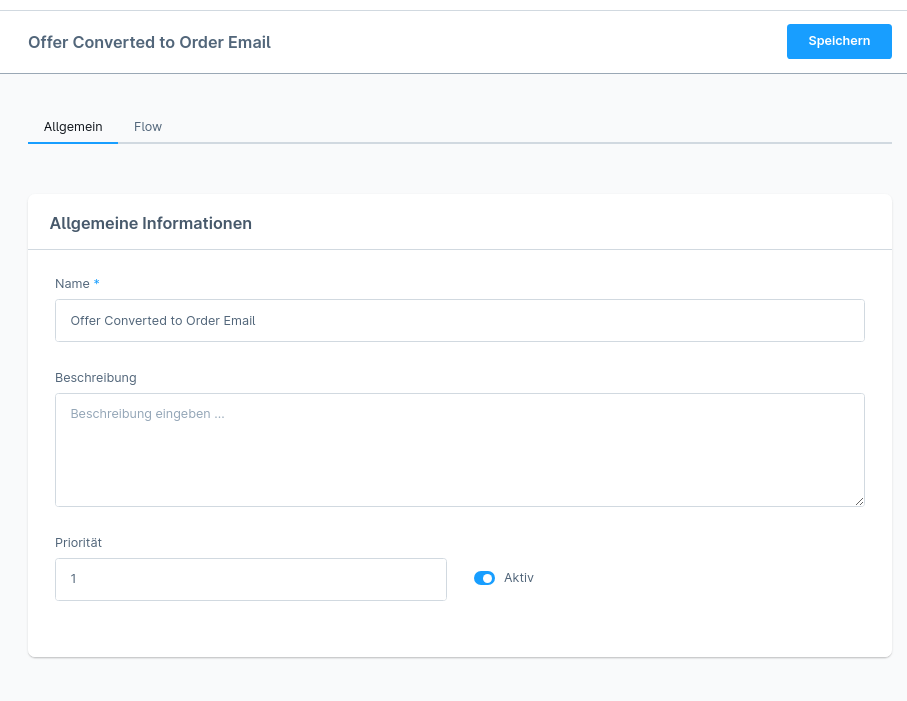Select the Allgemein tab

point(73,127)
